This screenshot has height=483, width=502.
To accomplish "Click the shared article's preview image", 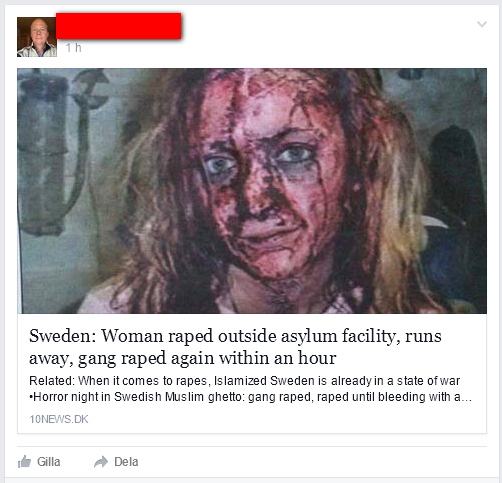I will (252, 191).
